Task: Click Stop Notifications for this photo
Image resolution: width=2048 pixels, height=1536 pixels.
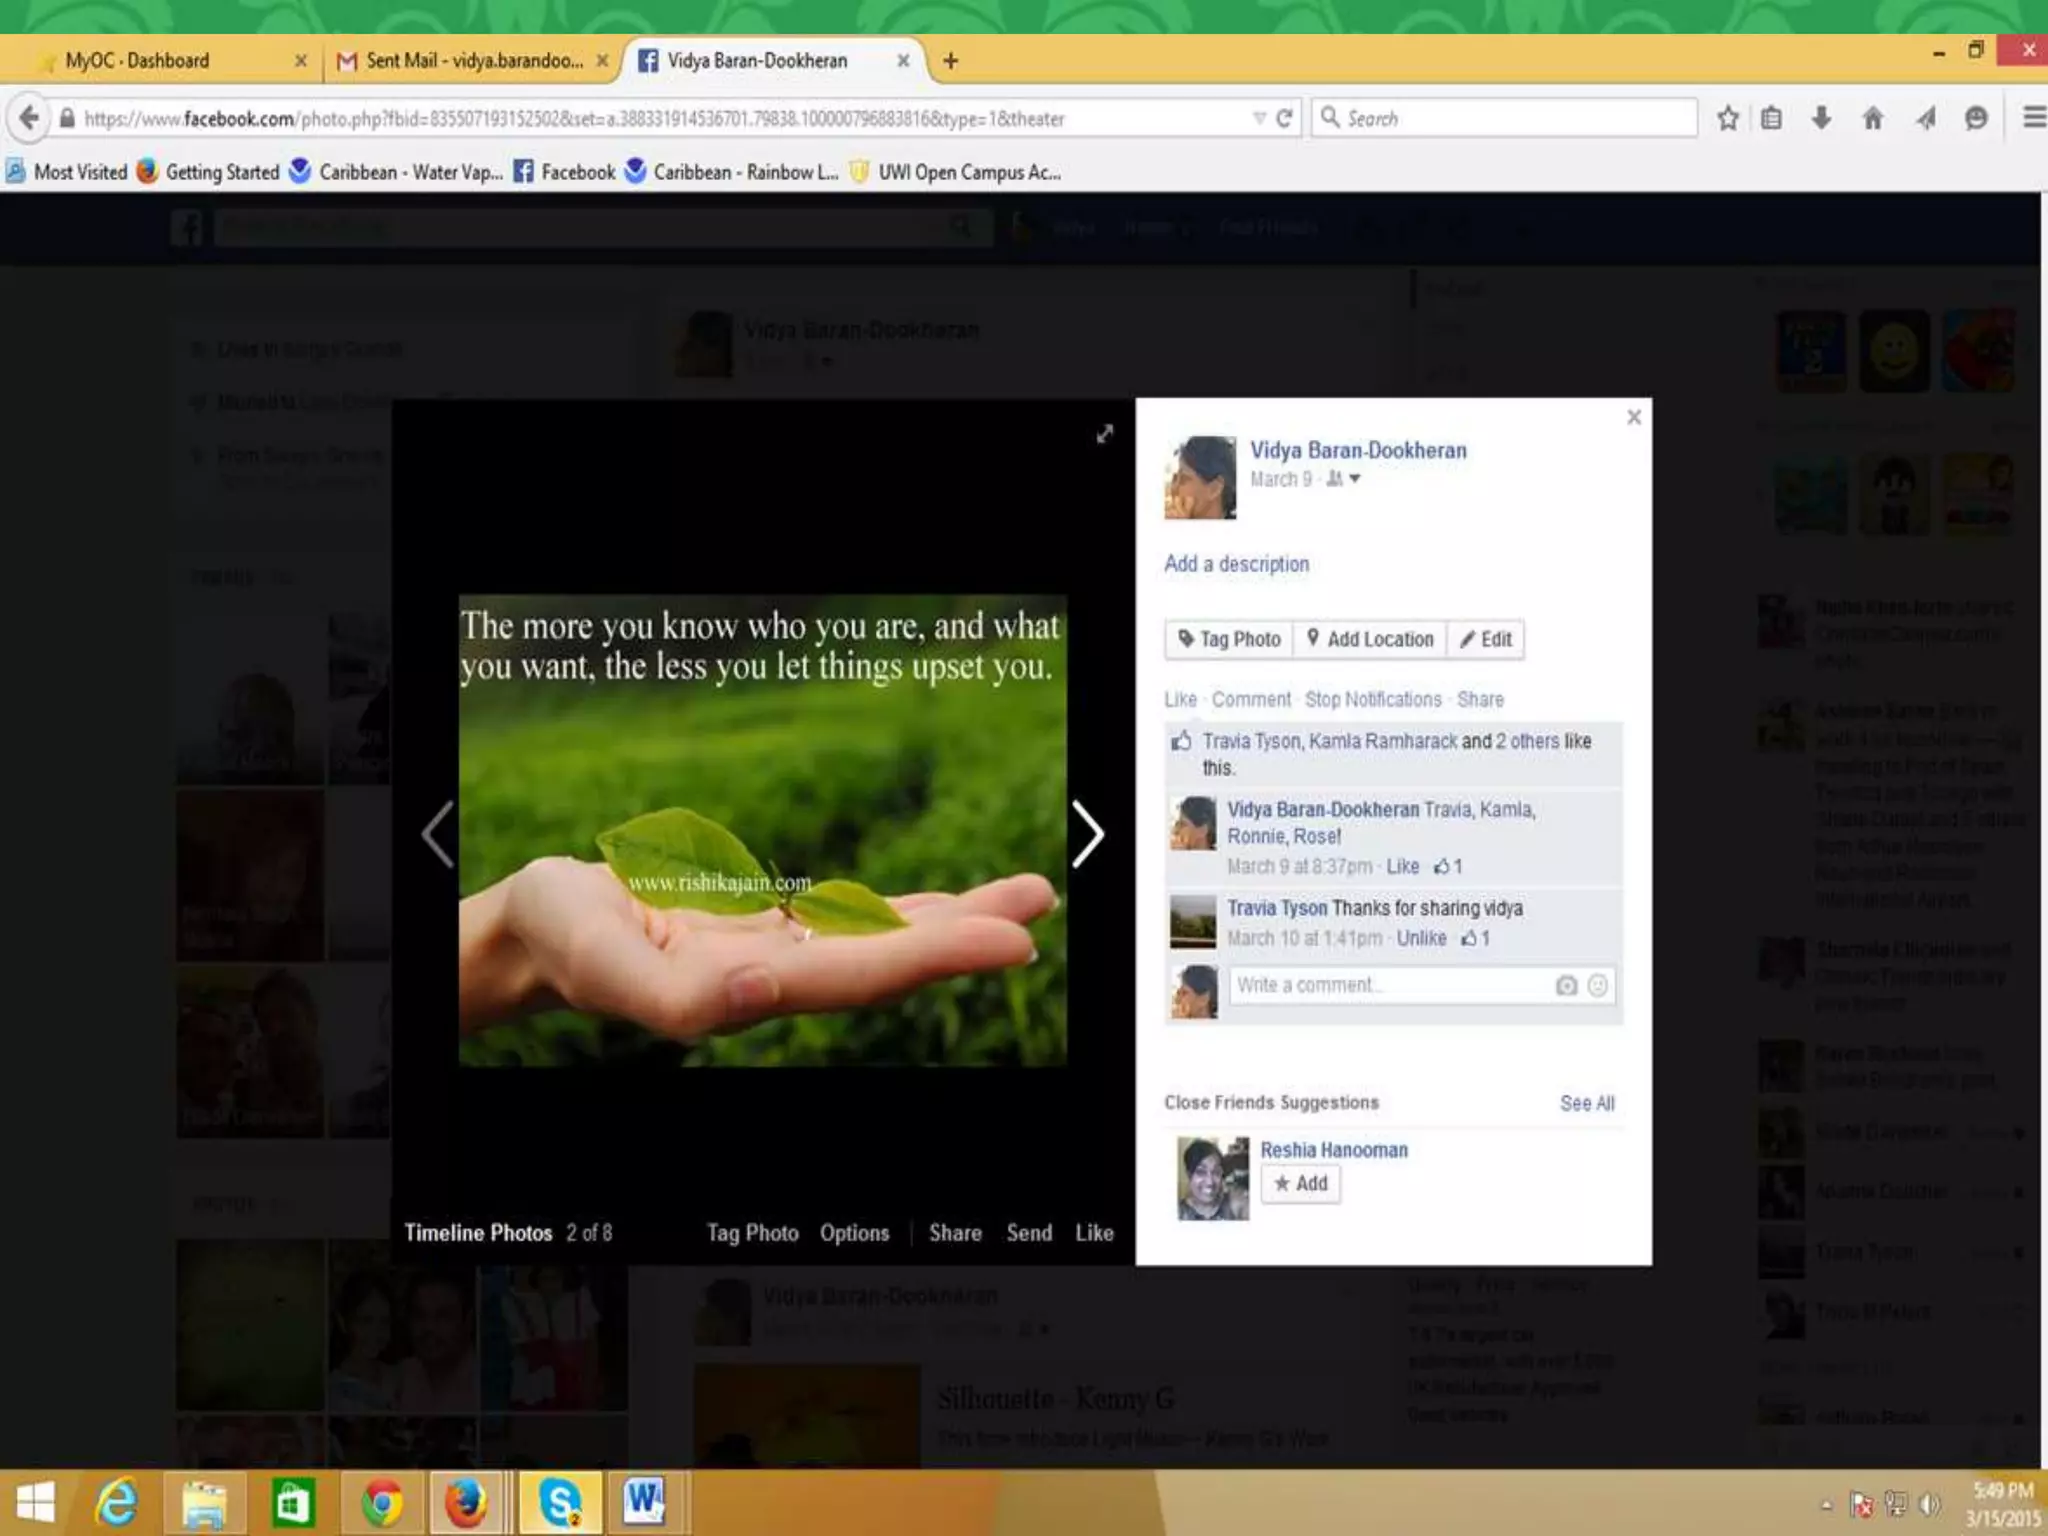Action: pyautogui.click(x=1373, y=699)
